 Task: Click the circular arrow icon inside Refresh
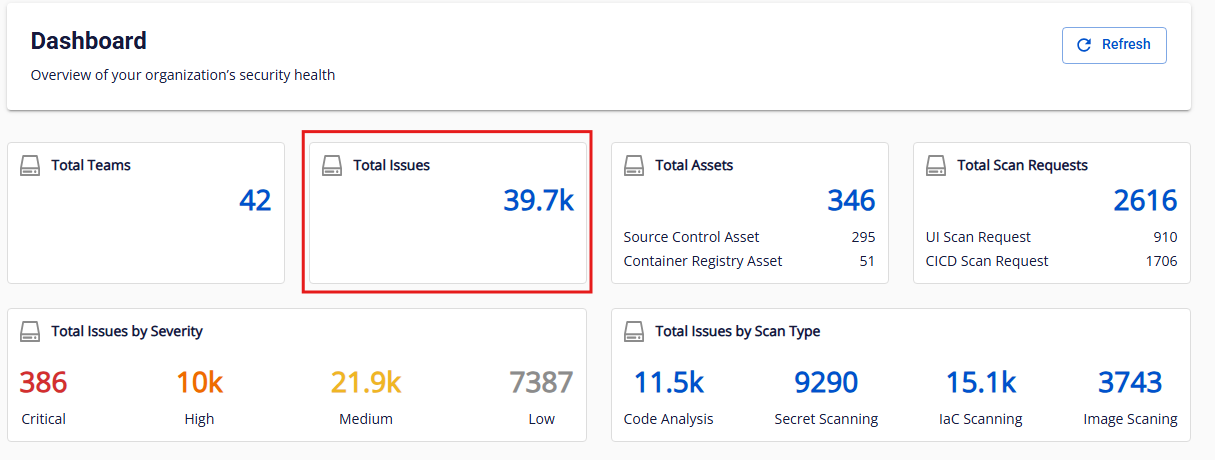point(1083,45)
